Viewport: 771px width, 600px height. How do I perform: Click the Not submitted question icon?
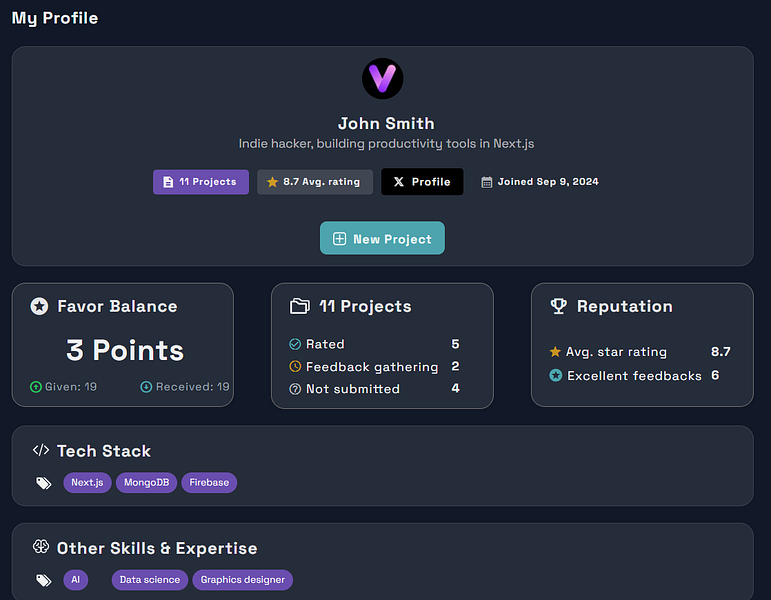(x=295, y=389)
